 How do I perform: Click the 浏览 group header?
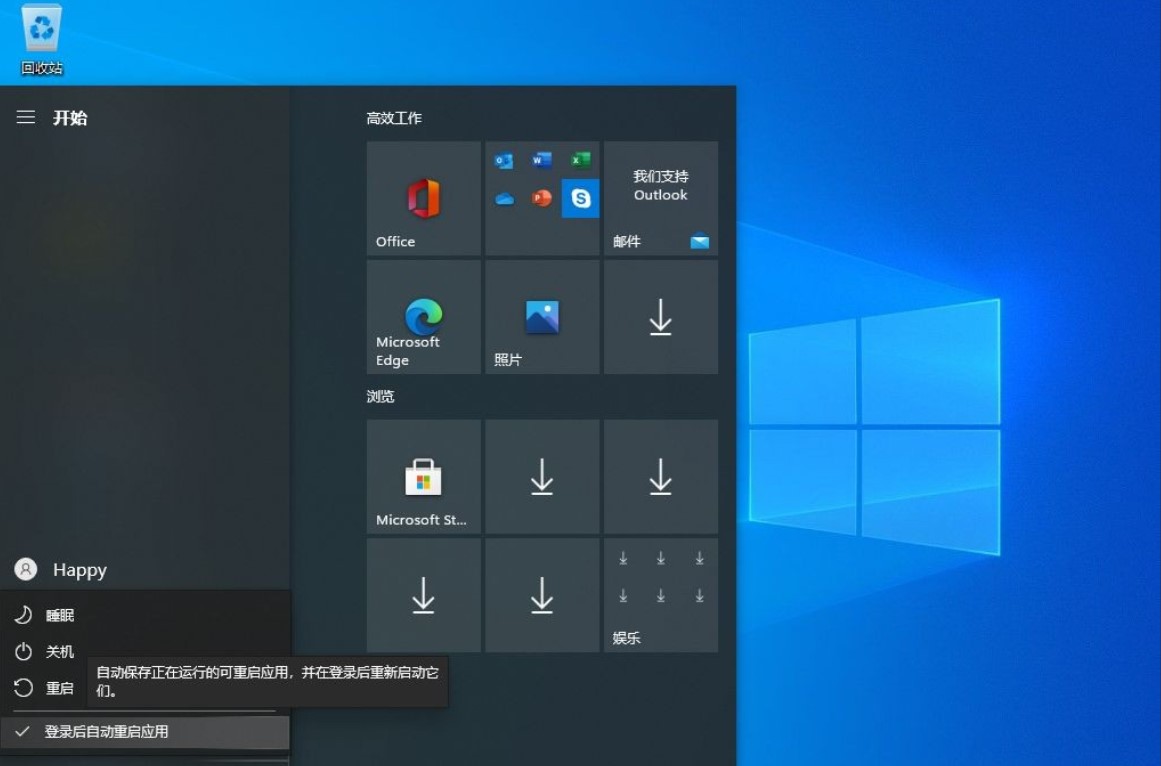coord(380,396)
